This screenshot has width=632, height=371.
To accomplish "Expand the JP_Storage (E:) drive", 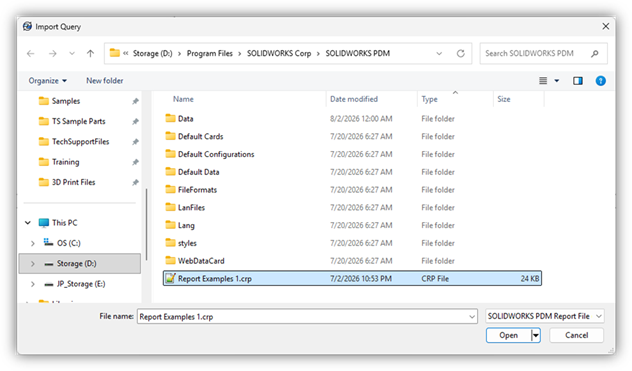I will pyautogui.click(x=33, y=284).
